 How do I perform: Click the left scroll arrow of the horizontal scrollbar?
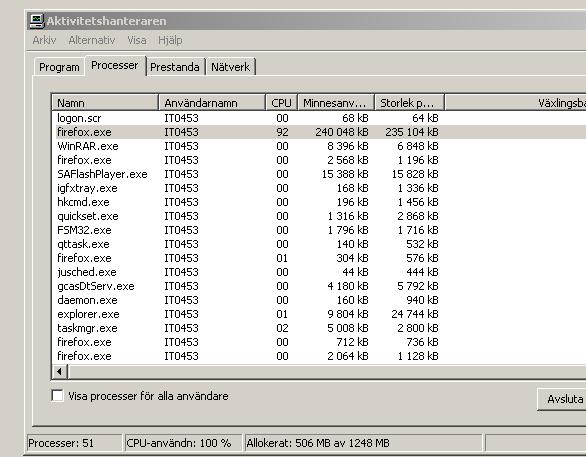coord(59,371)
